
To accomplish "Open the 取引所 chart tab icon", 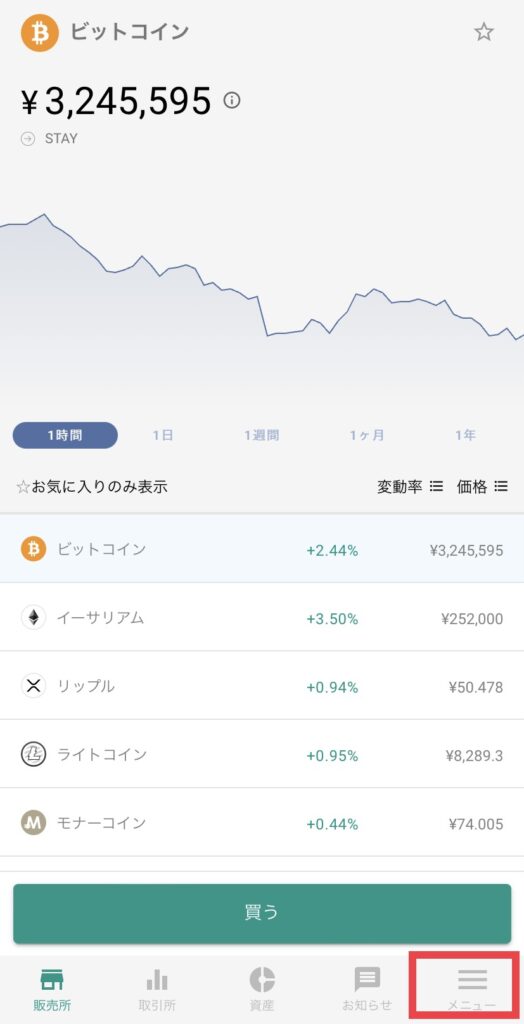I will 157,980.
